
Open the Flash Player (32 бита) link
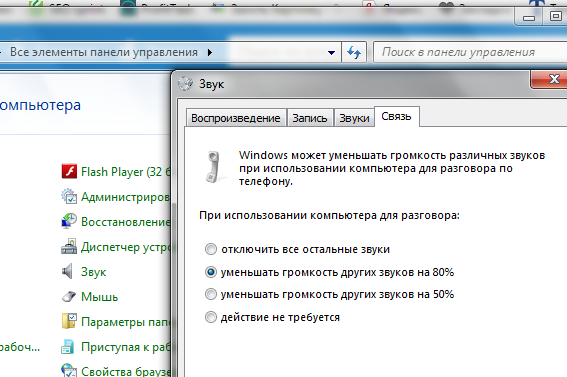[x=125, y=172]
